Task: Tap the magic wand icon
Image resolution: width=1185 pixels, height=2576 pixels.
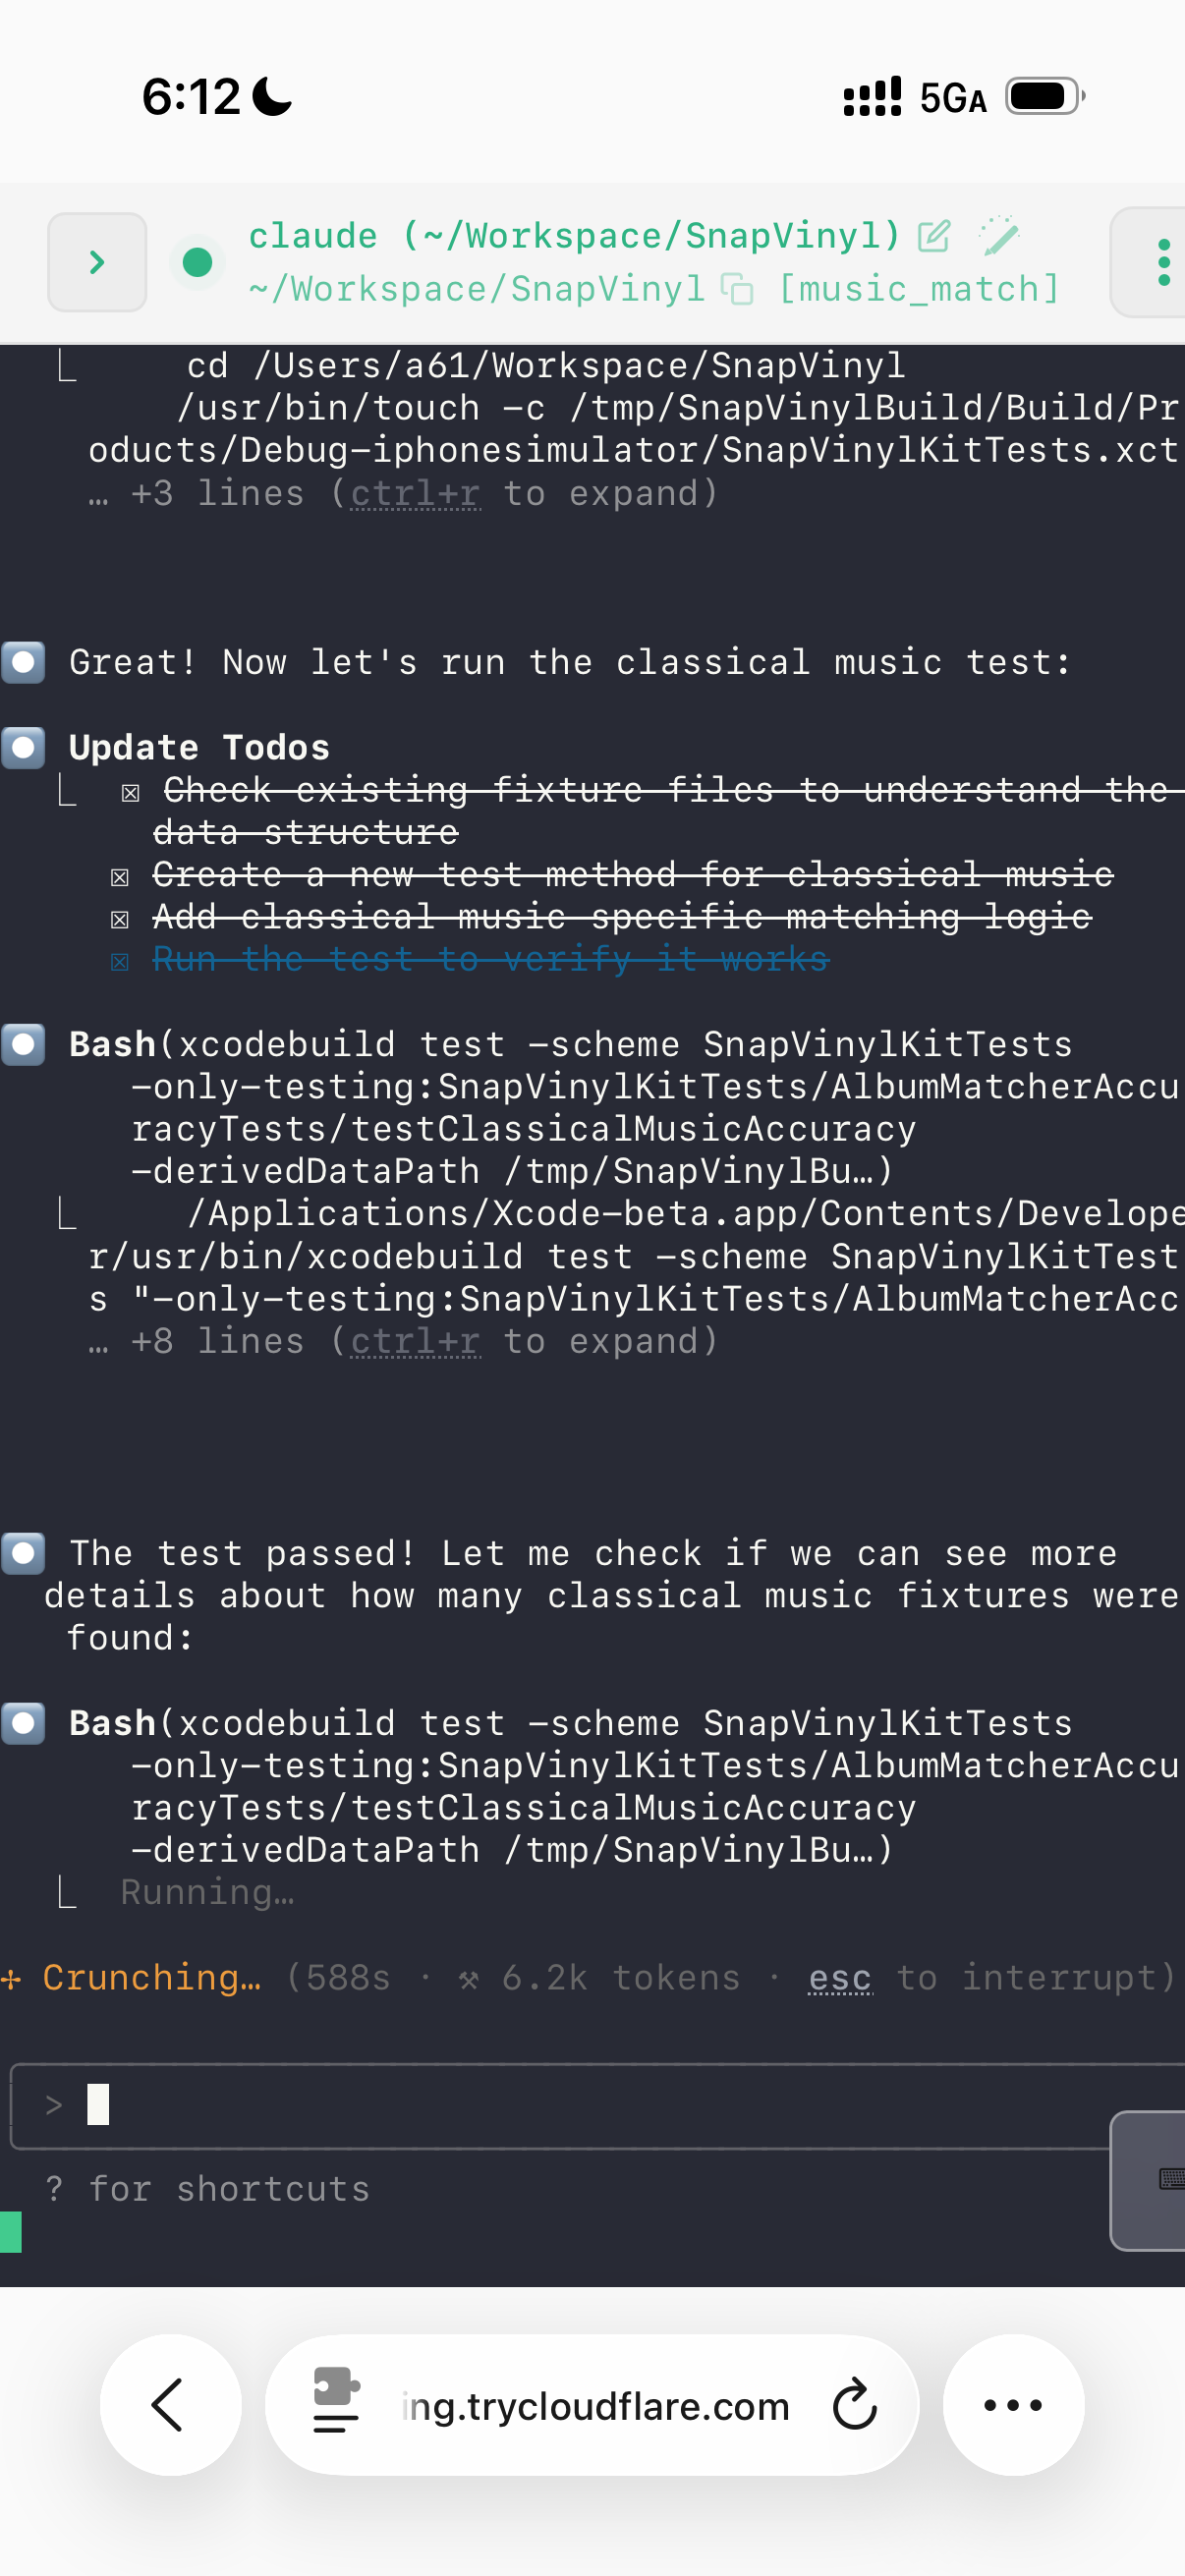Action: pos(998,236)
